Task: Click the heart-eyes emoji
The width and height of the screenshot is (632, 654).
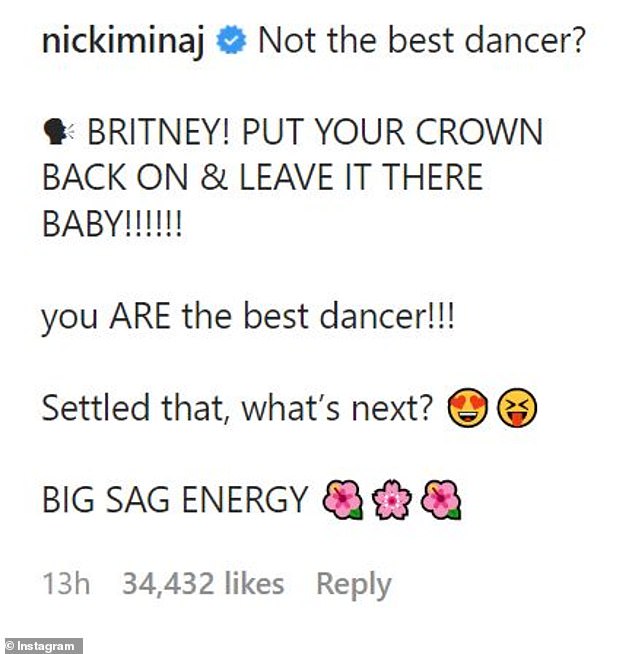Action: [470, 410]
